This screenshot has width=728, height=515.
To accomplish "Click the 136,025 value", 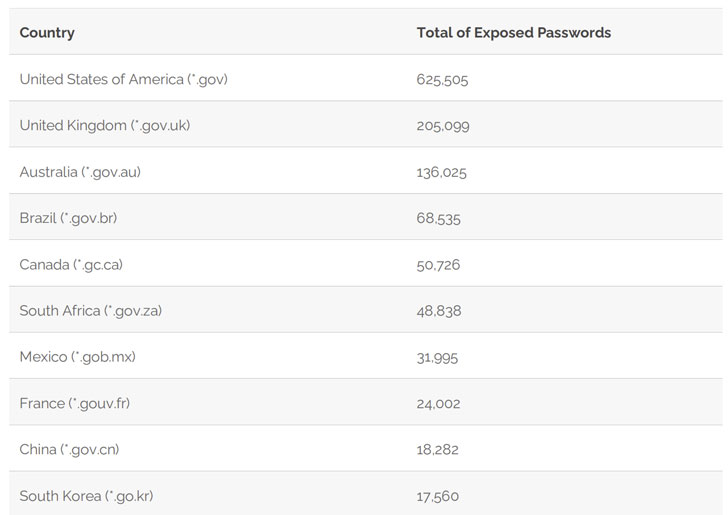I will click(x=441, y=172).
